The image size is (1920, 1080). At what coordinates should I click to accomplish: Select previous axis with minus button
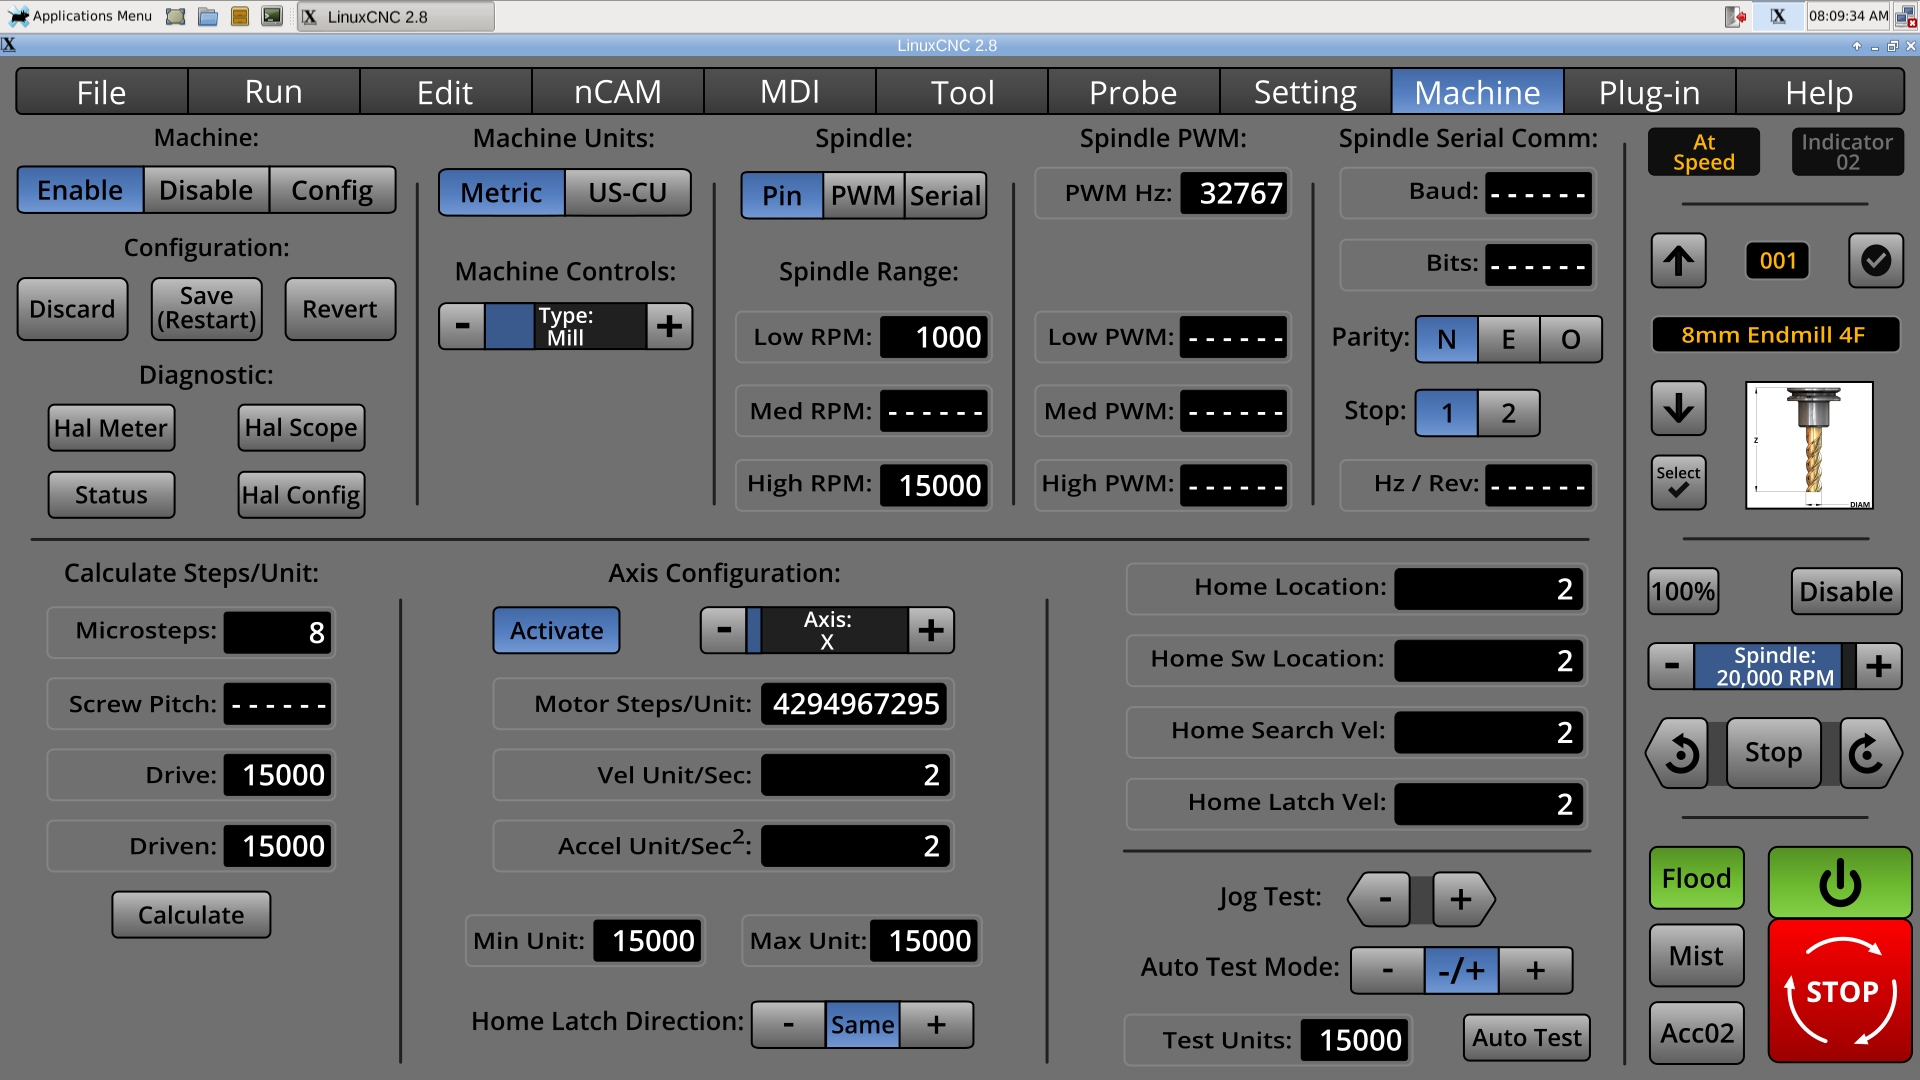pos(724,630)
